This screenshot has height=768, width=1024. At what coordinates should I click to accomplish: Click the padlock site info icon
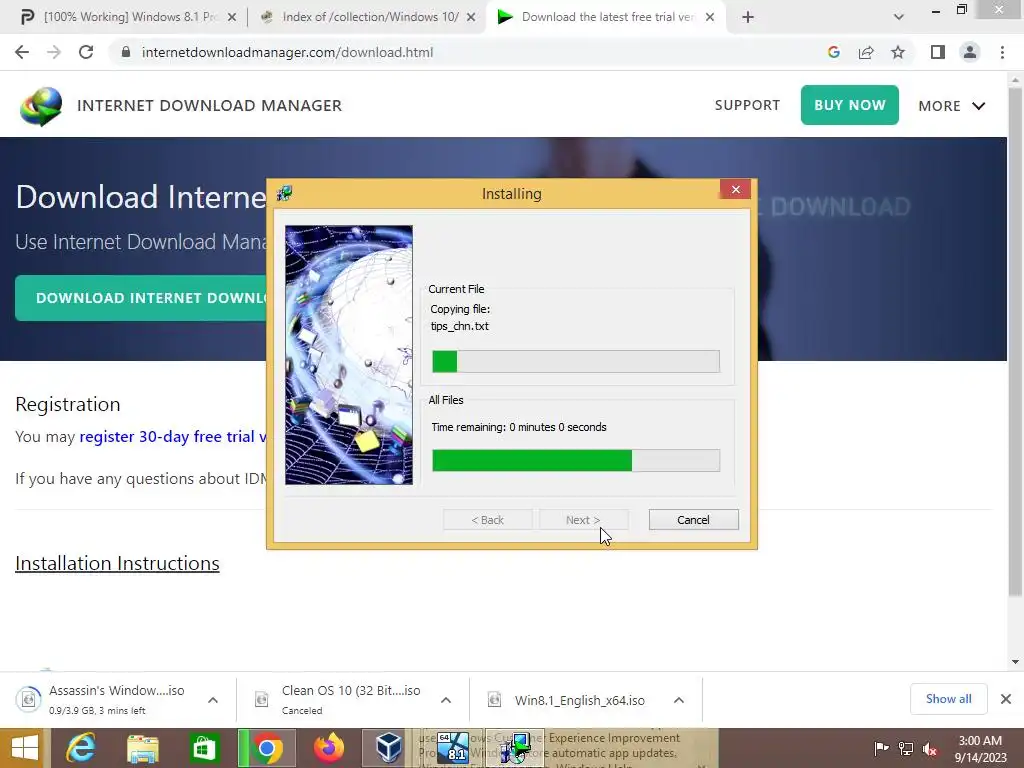pos(126,52)
